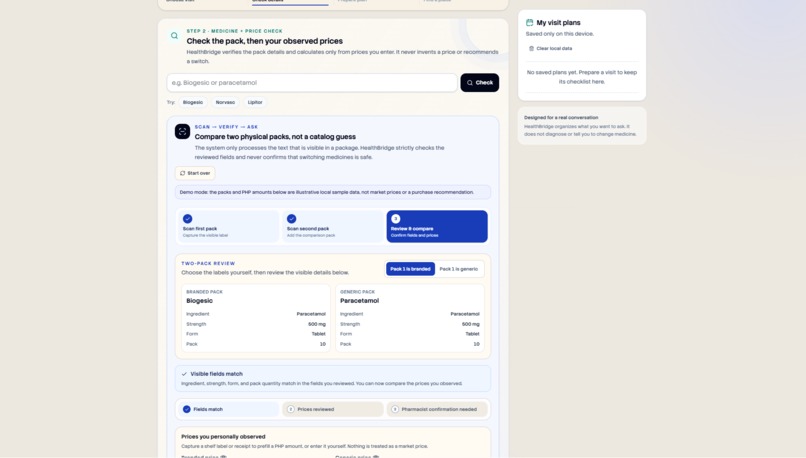Click the My visit plans heading

tap(558, 23)
